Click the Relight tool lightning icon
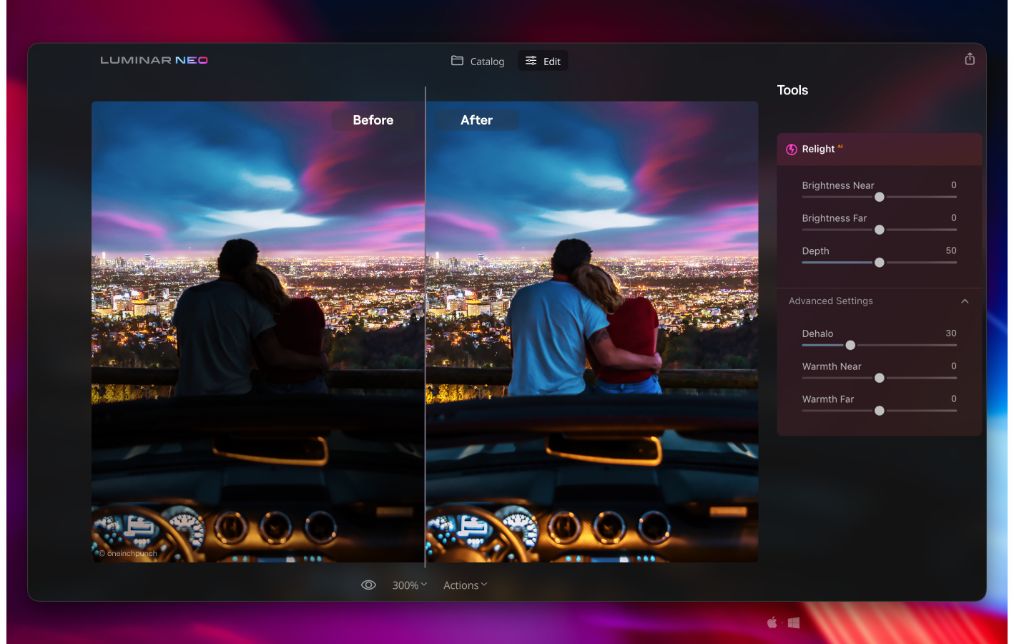 792,150
